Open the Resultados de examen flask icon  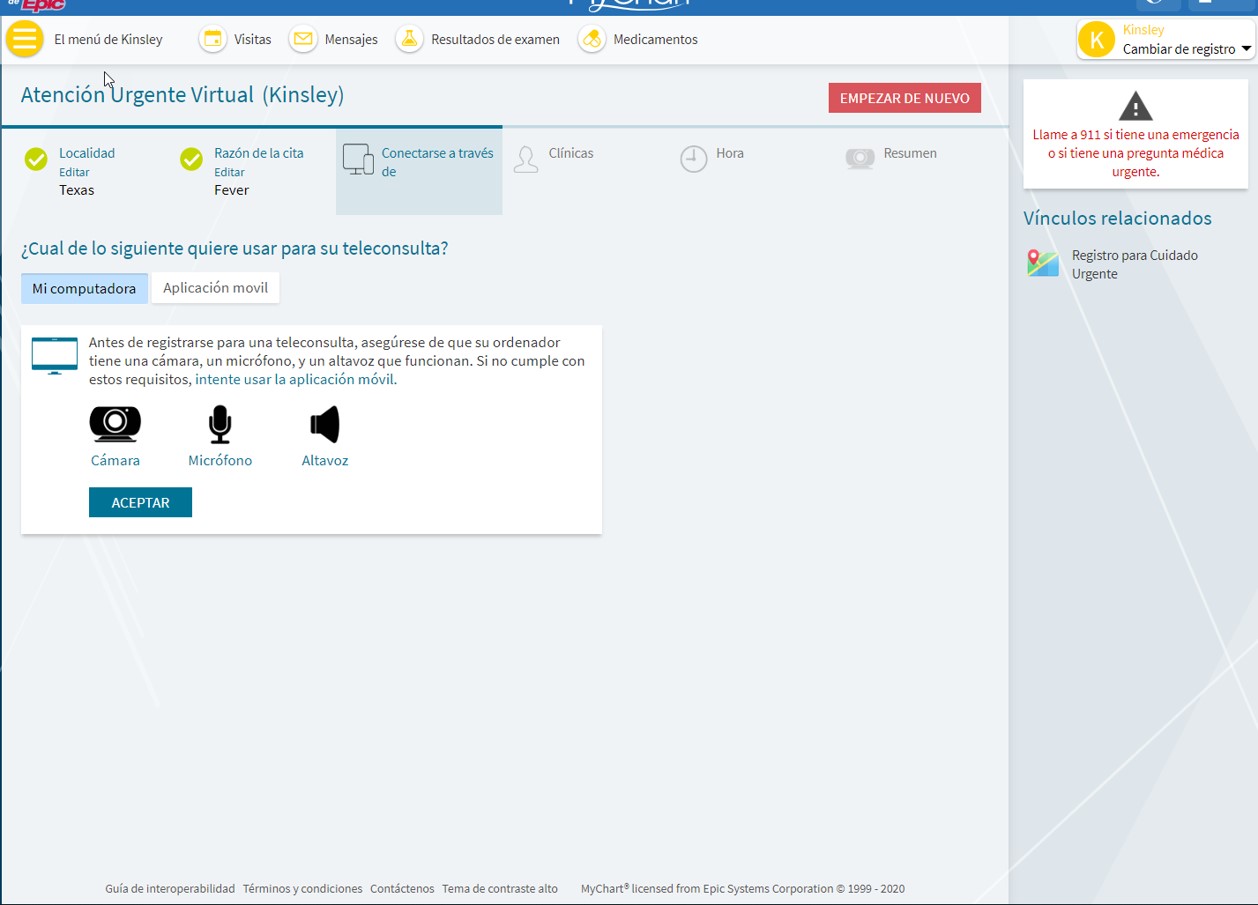pyautogui.click(x=409, y=40)
